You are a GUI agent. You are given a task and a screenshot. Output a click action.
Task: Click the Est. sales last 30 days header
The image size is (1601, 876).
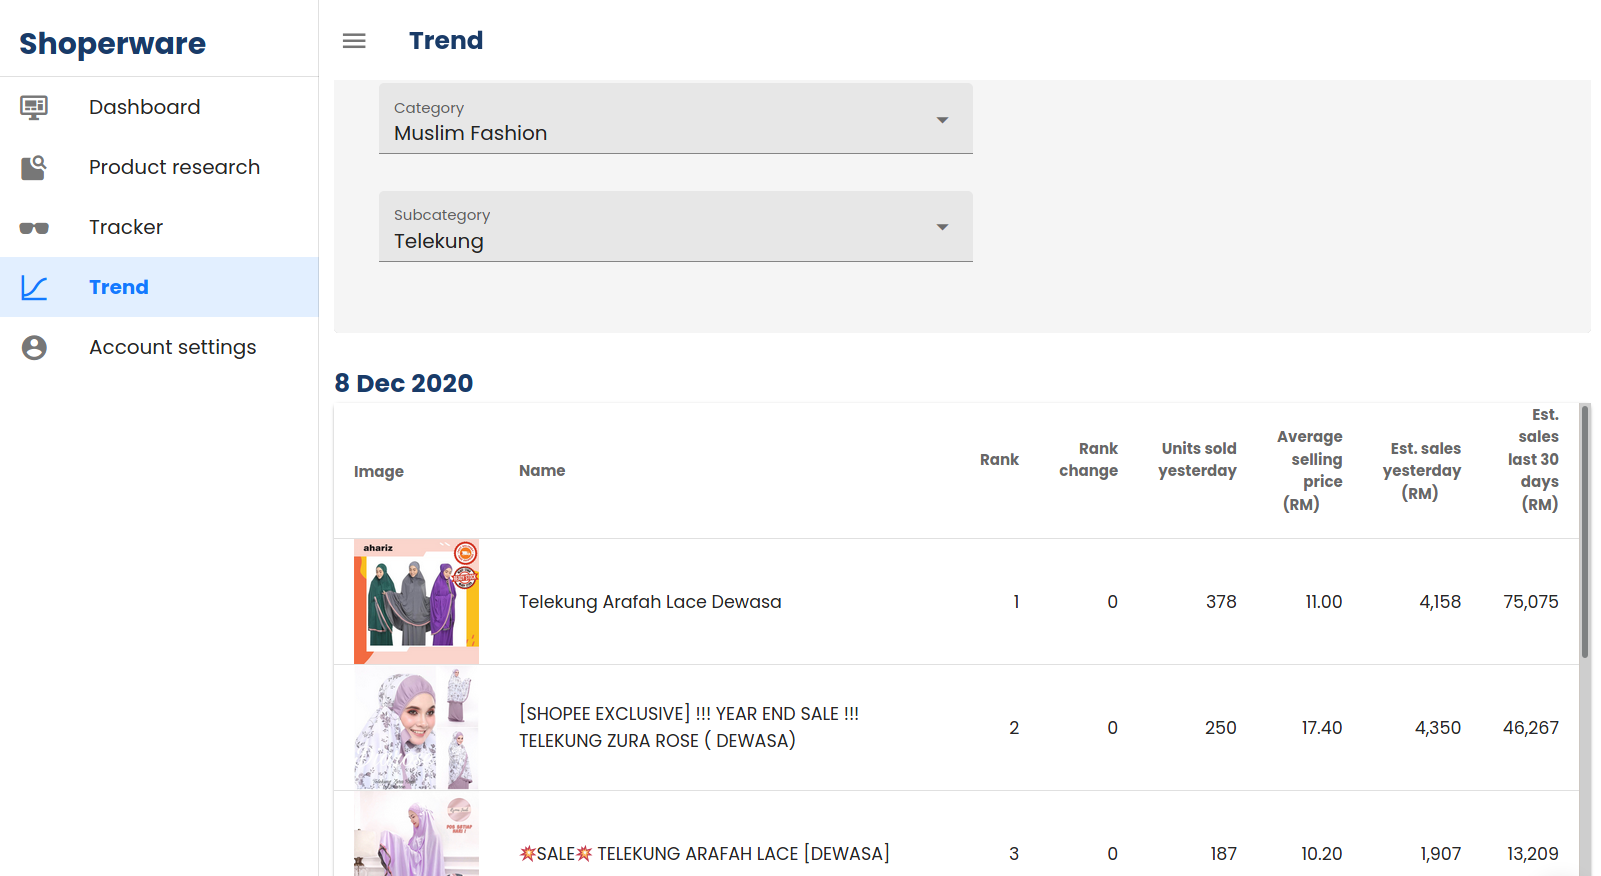1533,459
